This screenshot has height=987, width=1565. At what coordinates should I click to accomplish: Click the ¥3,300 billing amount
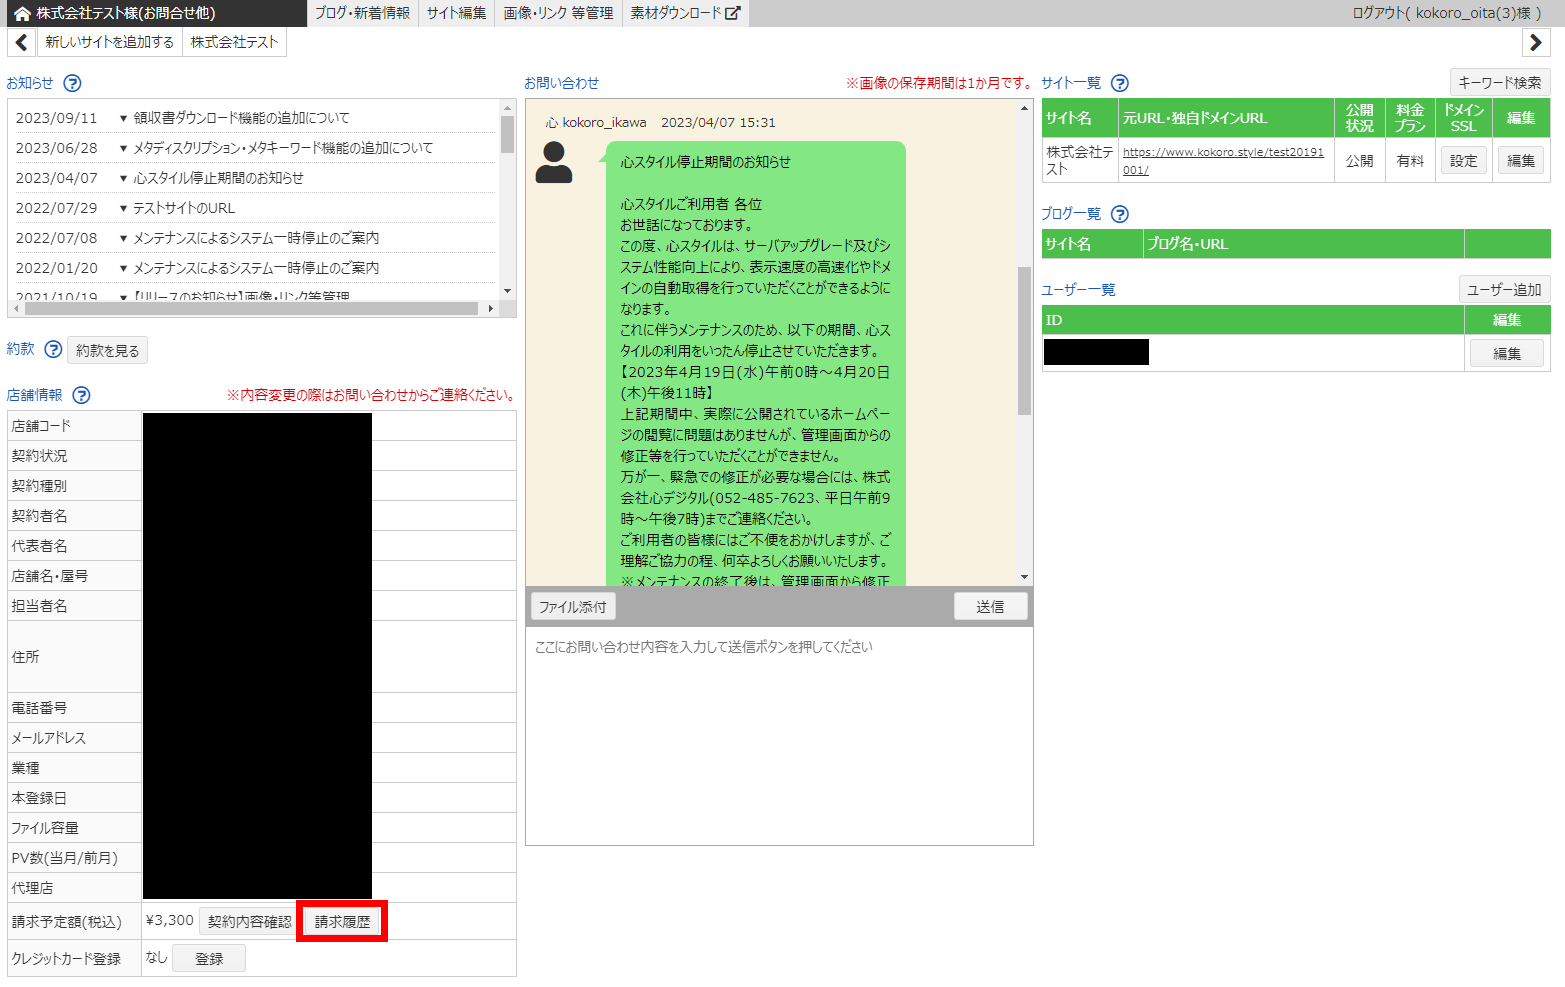click(170, 921)
